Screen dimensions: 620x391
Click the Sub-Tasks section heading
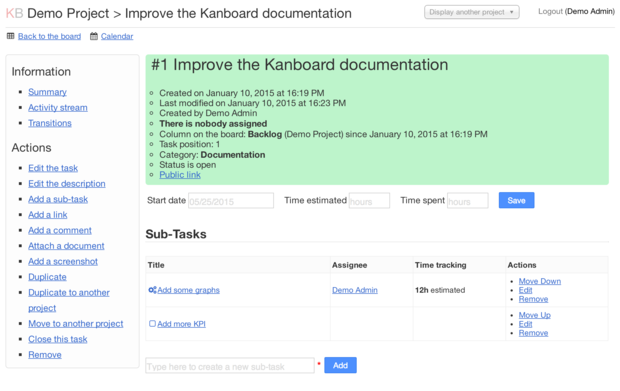176,234
